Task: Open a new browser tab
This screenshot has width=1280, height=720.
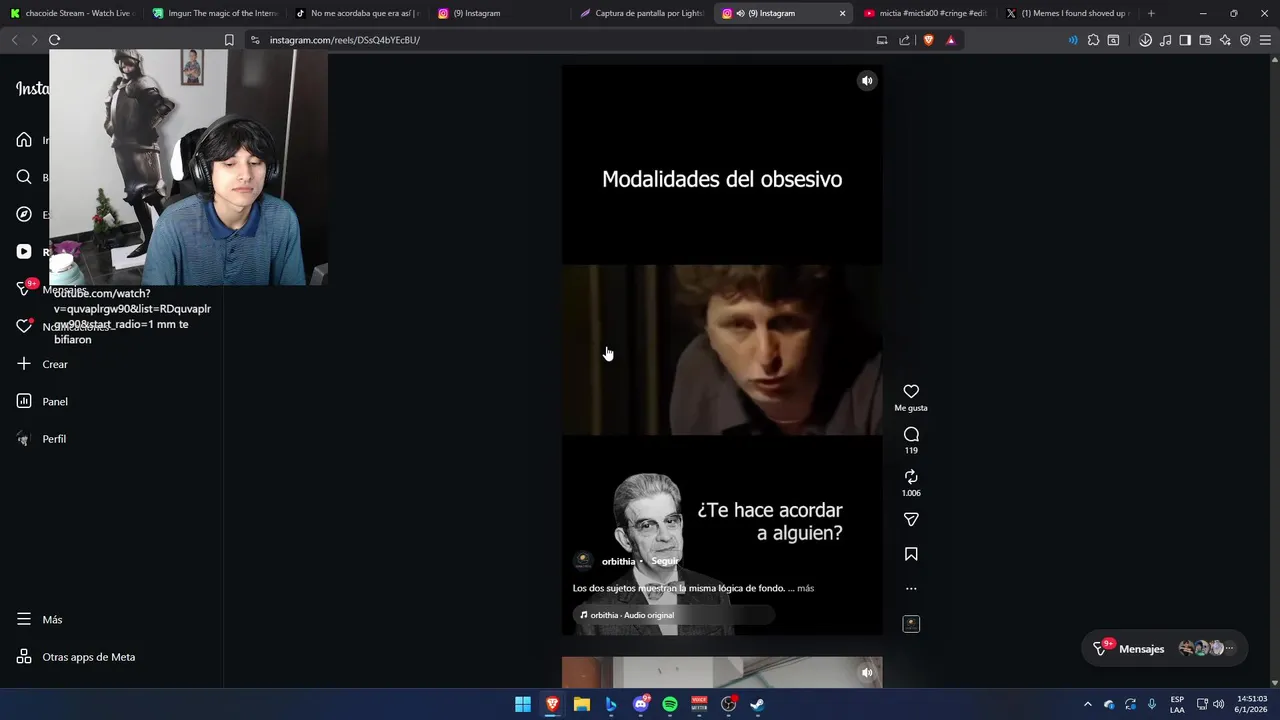Action: [x=1151, y=13]
